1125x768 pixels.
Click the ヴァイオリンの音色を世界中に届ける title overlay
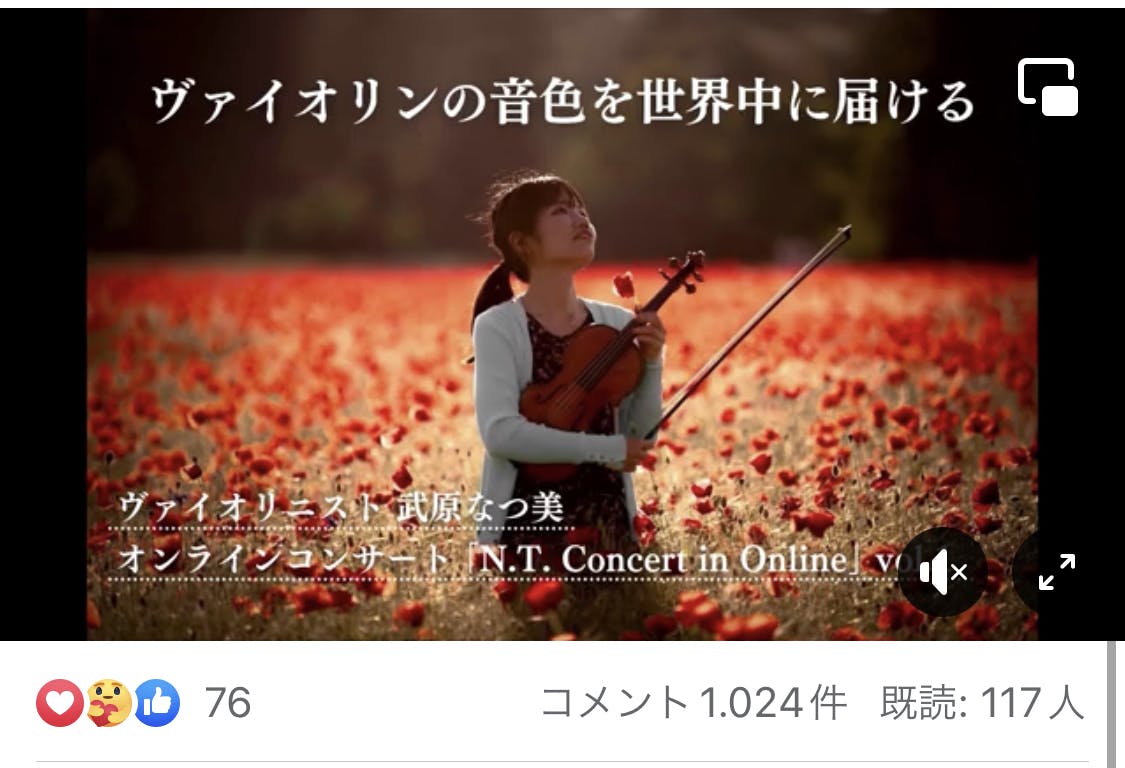562,101
